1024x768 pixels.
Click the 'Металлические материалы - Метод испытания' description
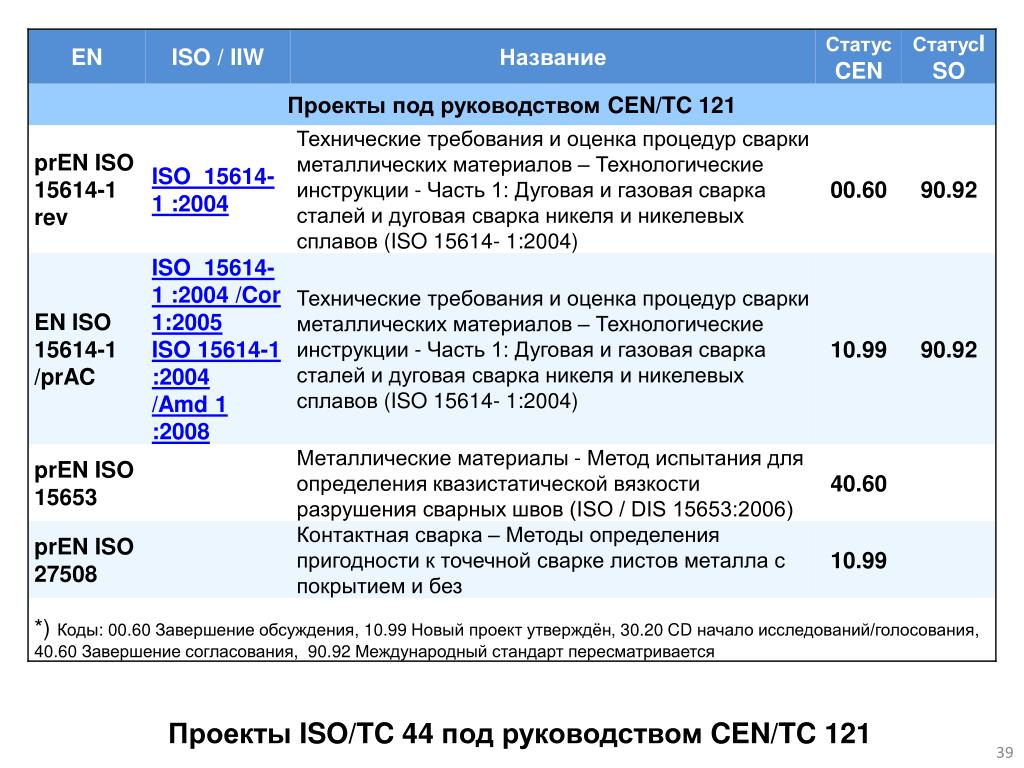coord(550,483)
